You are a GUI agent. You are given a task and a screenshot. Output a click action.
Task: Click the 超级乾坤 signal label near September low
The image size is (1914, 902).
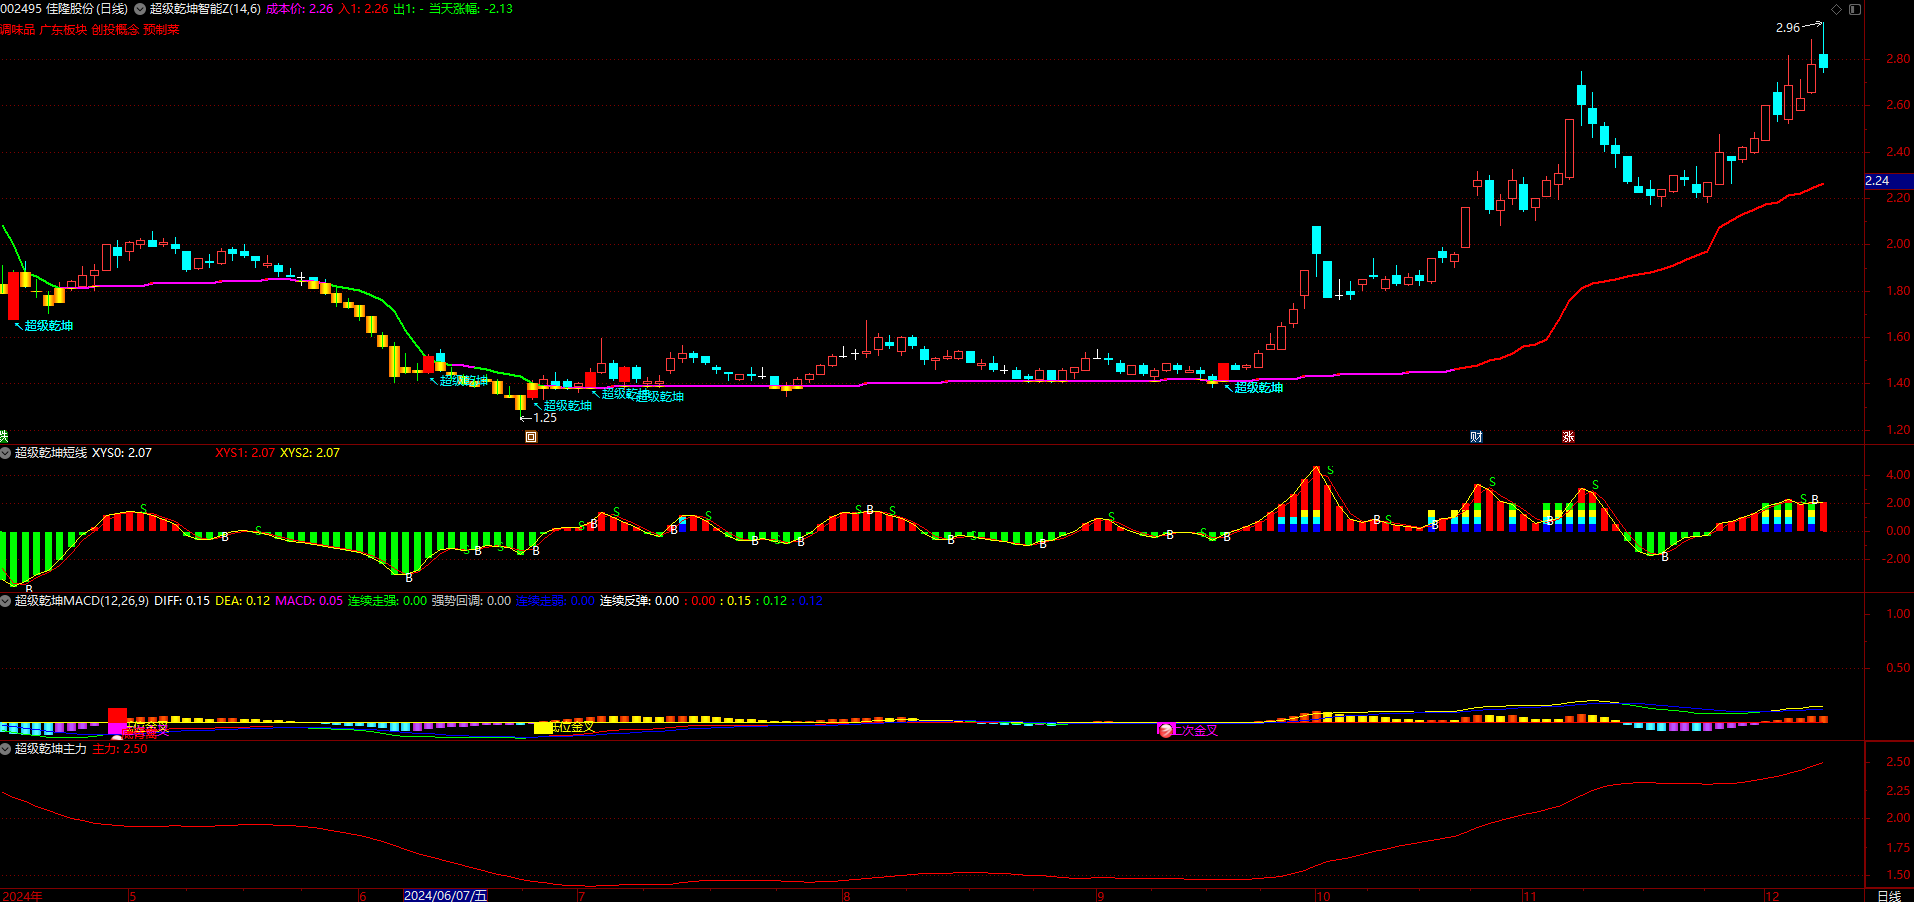[x=1259, y=388]
